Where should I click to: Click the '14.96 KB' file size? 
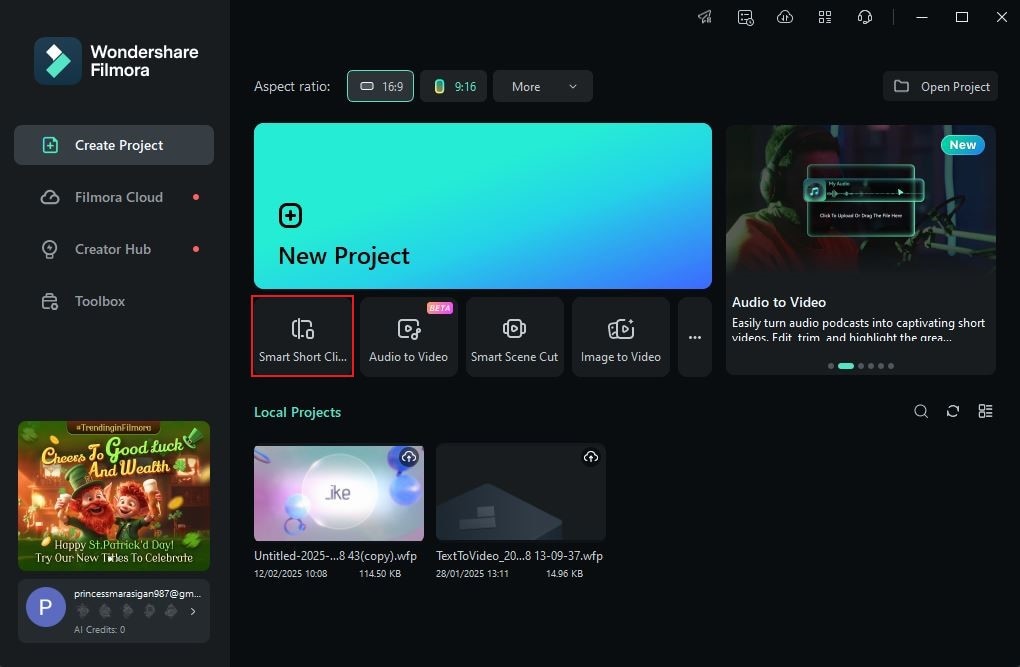coord(564,573)
